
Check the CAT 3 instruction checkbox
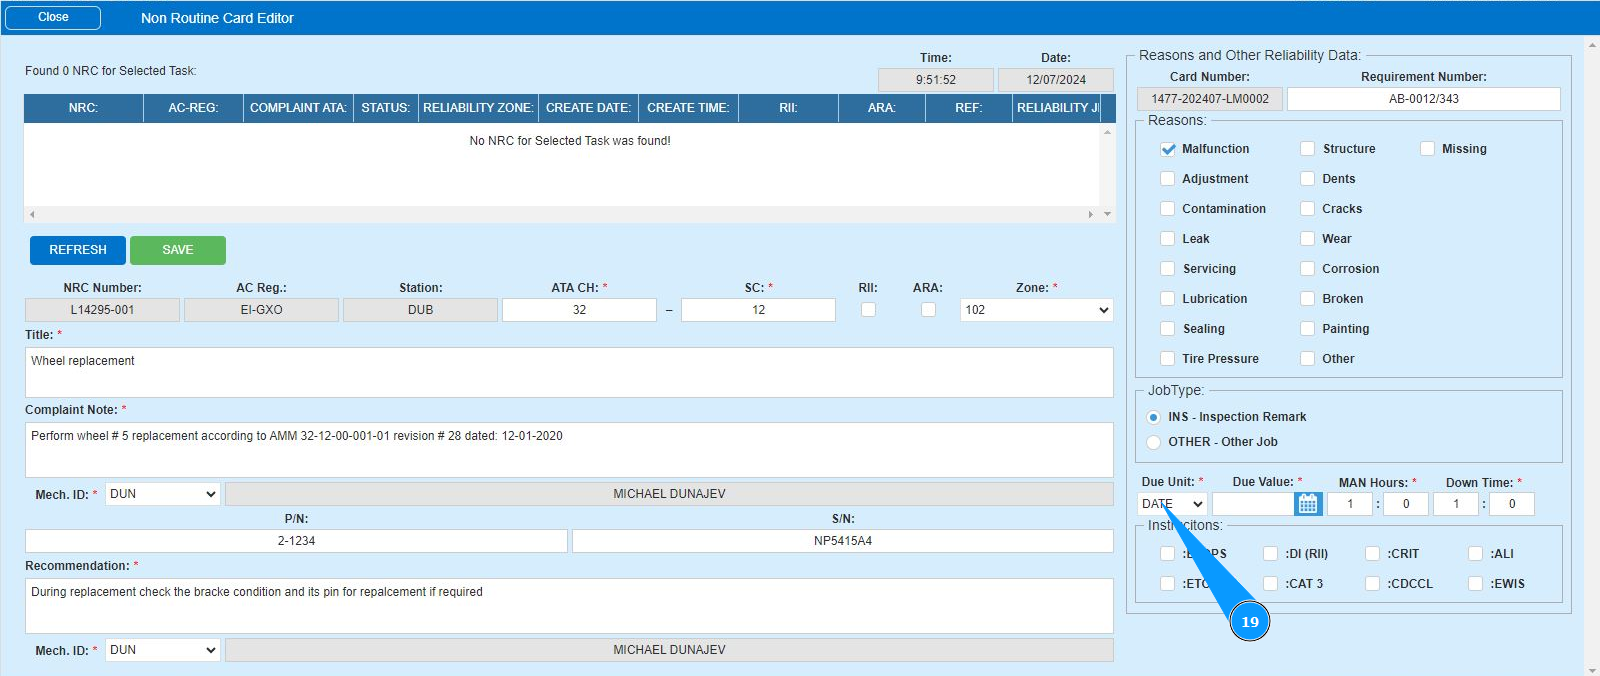[1270, 584]
